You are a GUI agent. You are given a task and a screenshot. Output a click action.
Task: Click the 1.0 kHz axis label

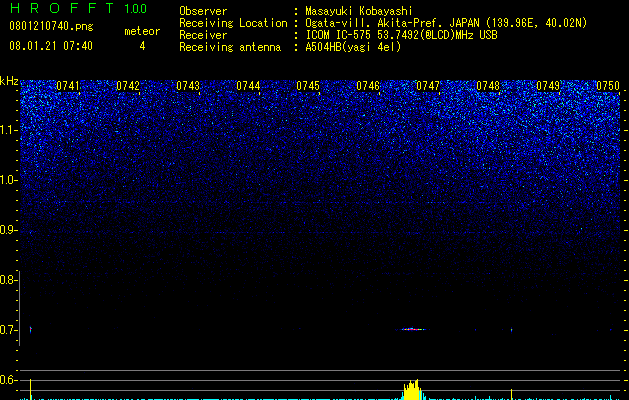click(9, 180)
